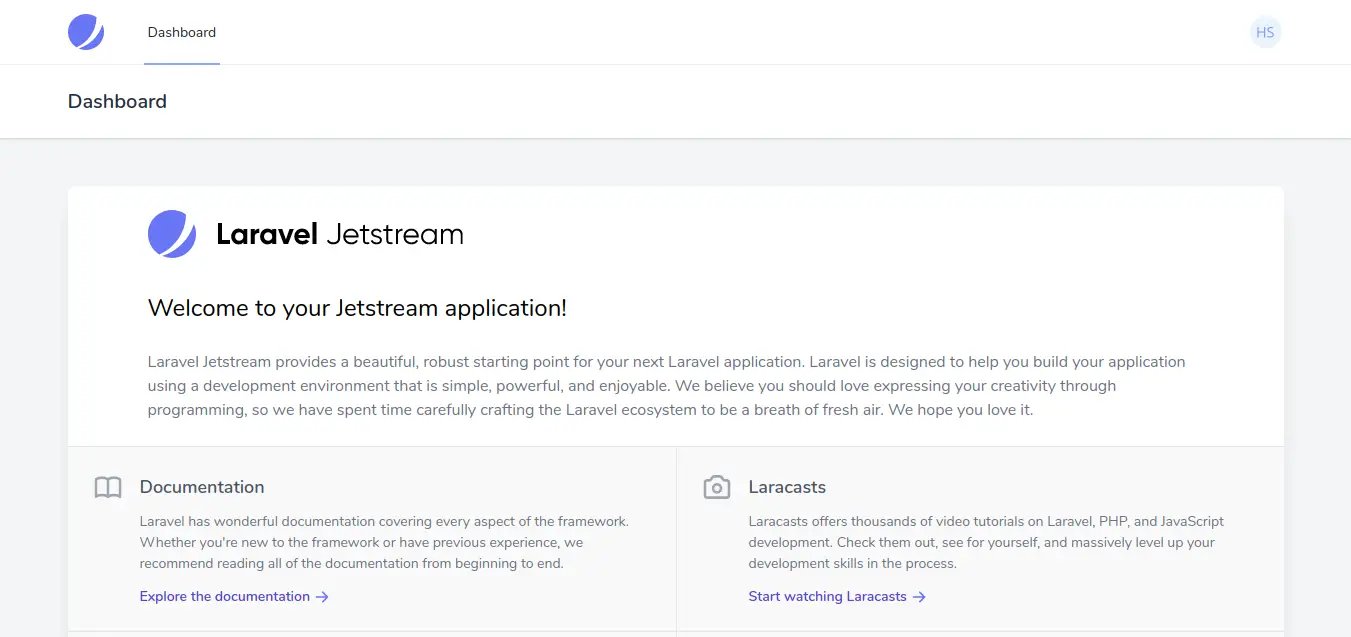Click the large Jetstream logo mark in the welcome card

172,234
